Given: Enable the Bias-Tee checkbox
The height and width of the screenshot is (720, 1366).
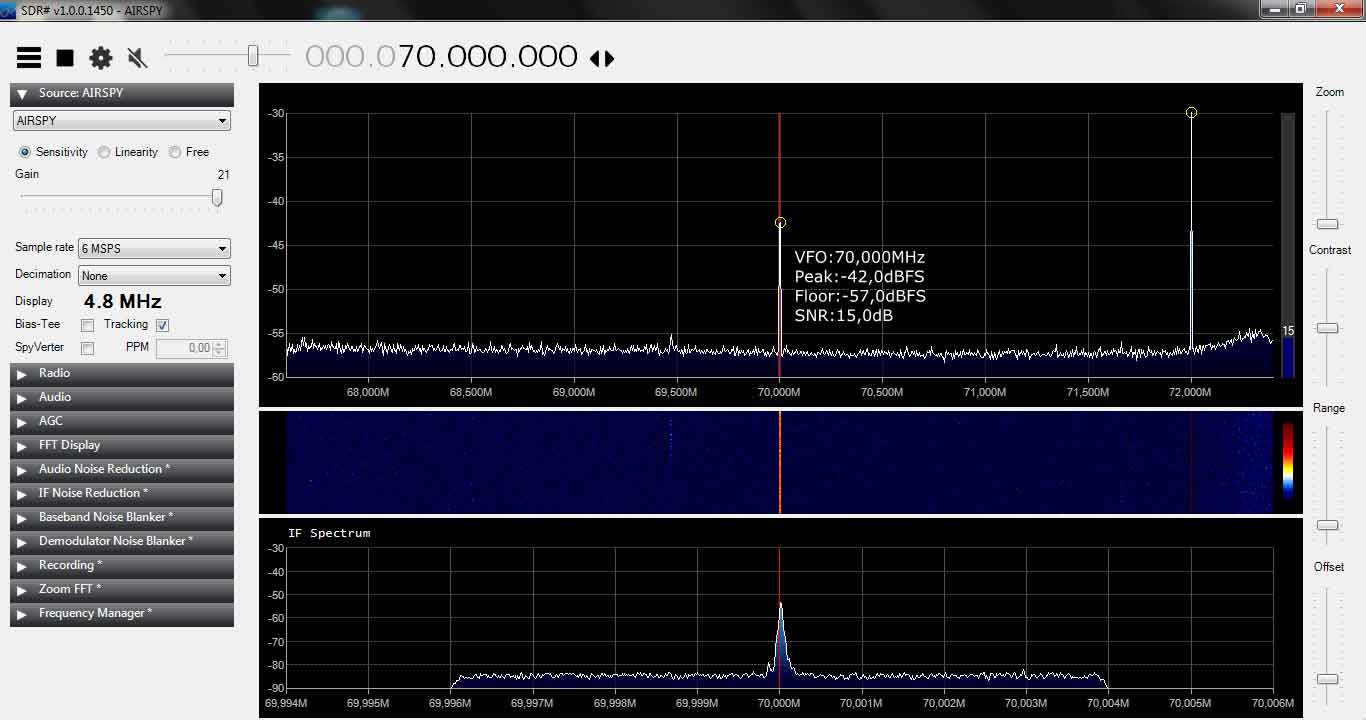Looking at the screenshot, I should 88,325.
